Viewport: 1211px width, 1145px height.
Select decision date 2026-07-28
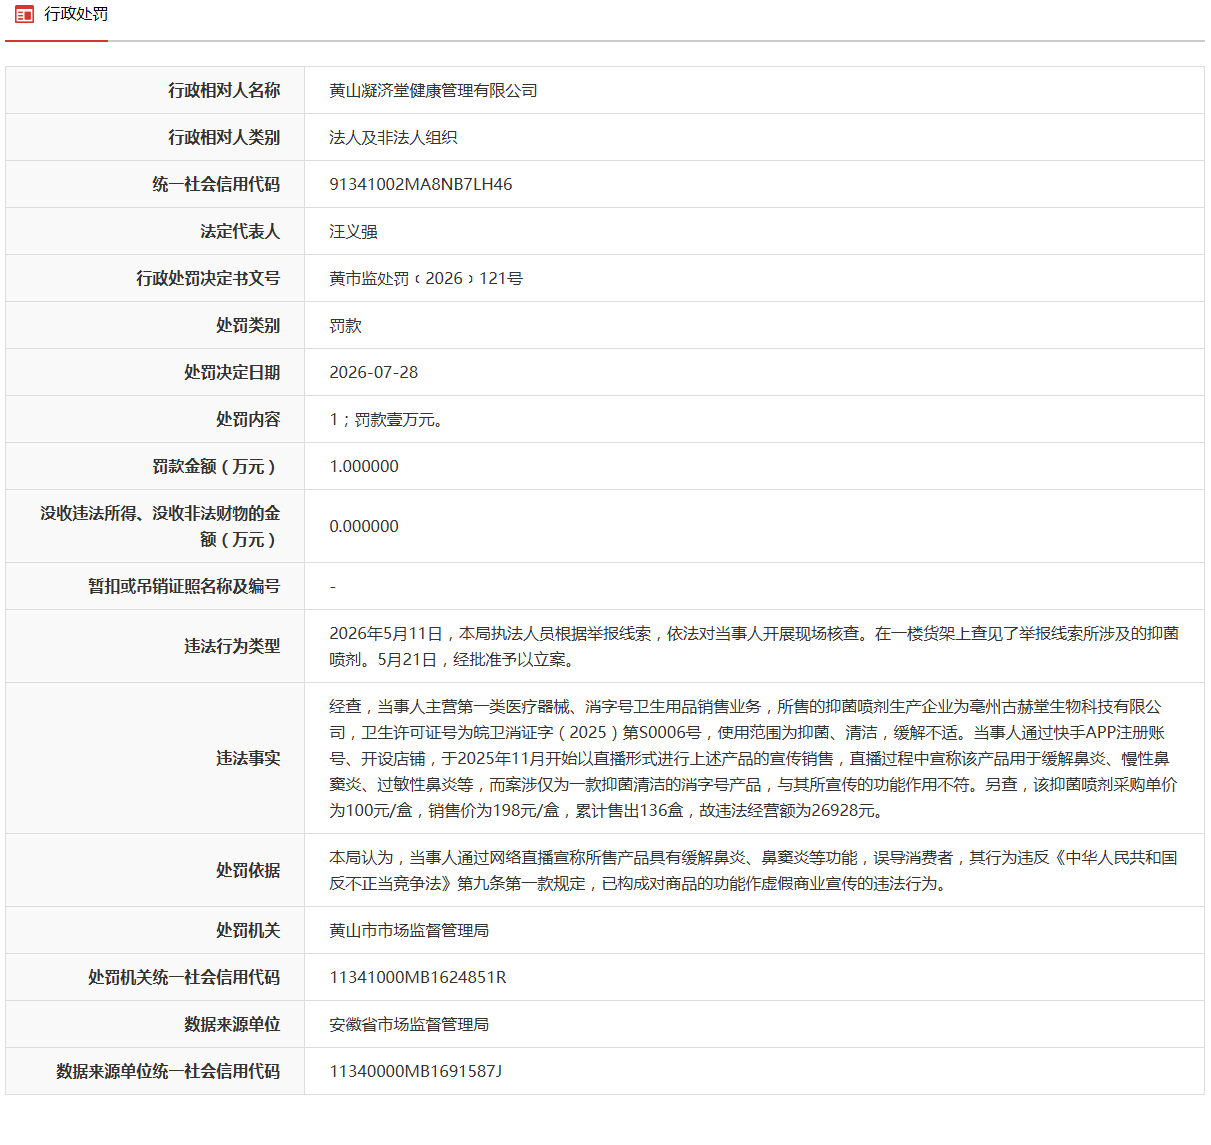tap(374, 372)
